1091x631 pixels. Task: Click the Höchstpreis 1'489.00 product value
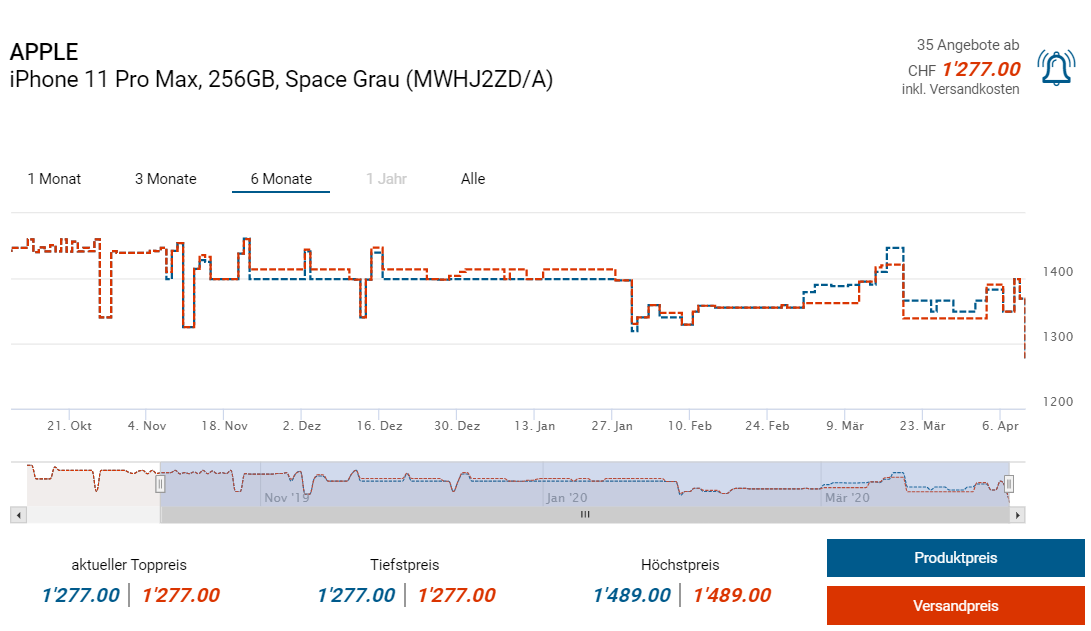point(632,596)
